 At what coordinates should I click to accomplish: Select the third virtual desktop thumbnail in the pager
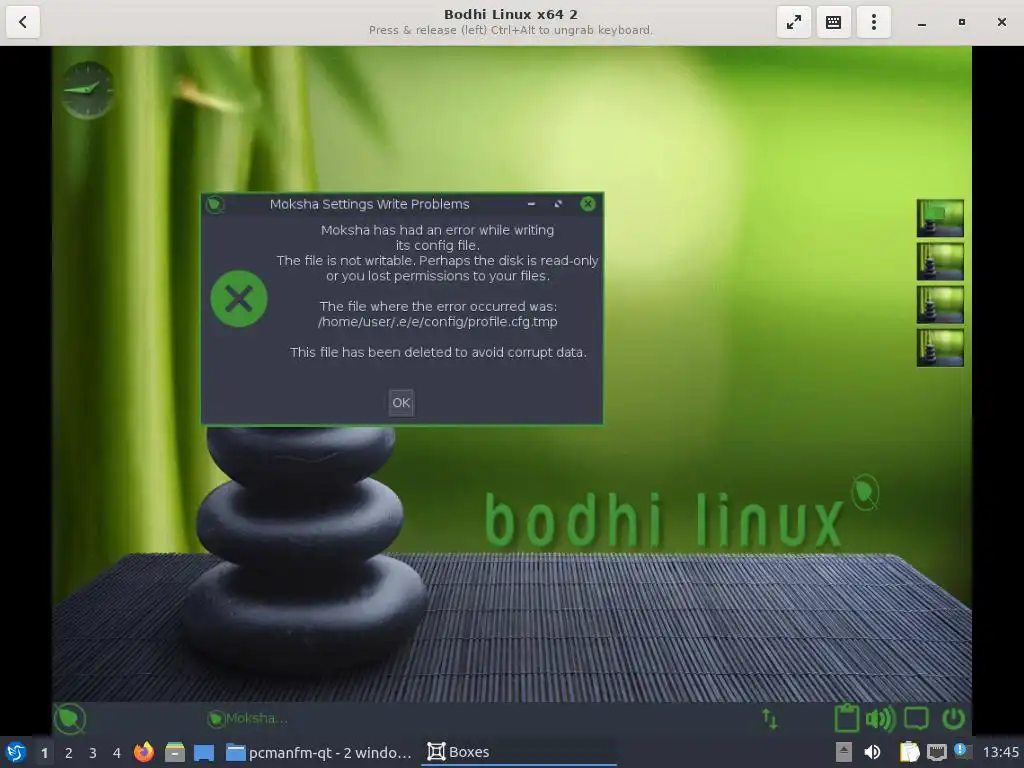940,304
